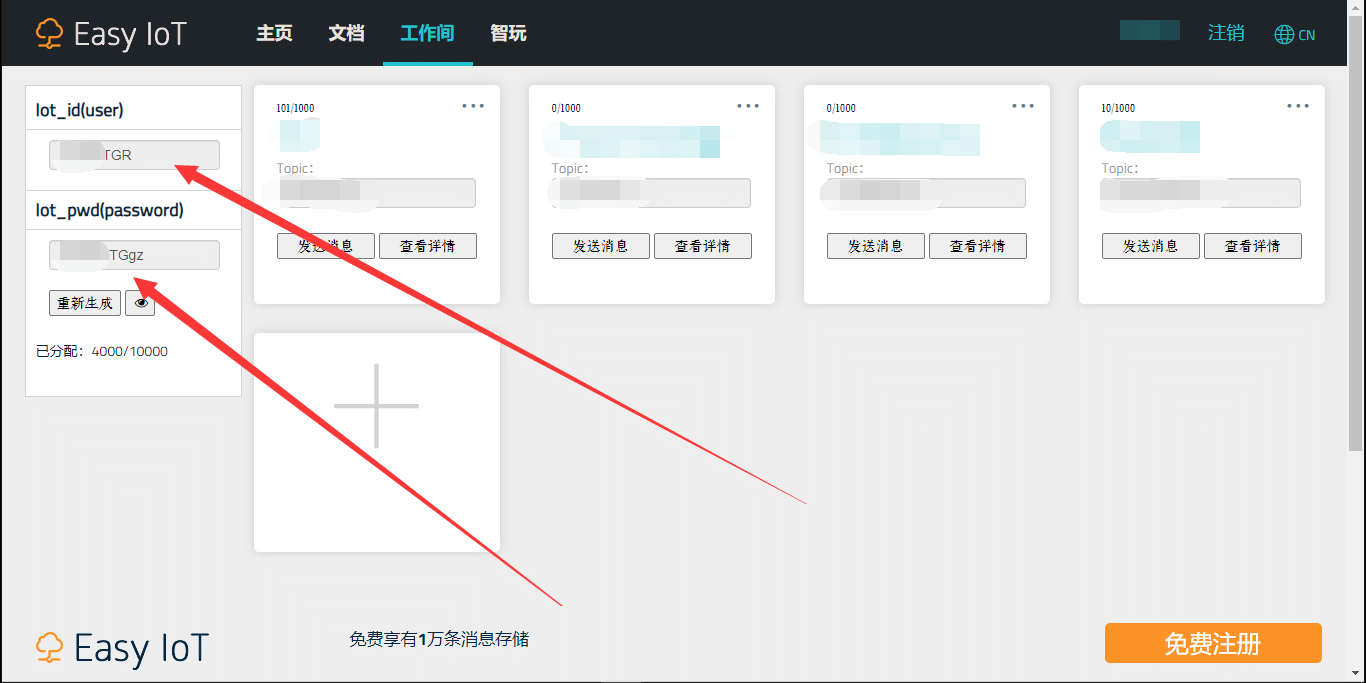Click the Iot_id user input field
Image resolution: width=1366 pixels, height=683 pixels.
click(134, 154)
